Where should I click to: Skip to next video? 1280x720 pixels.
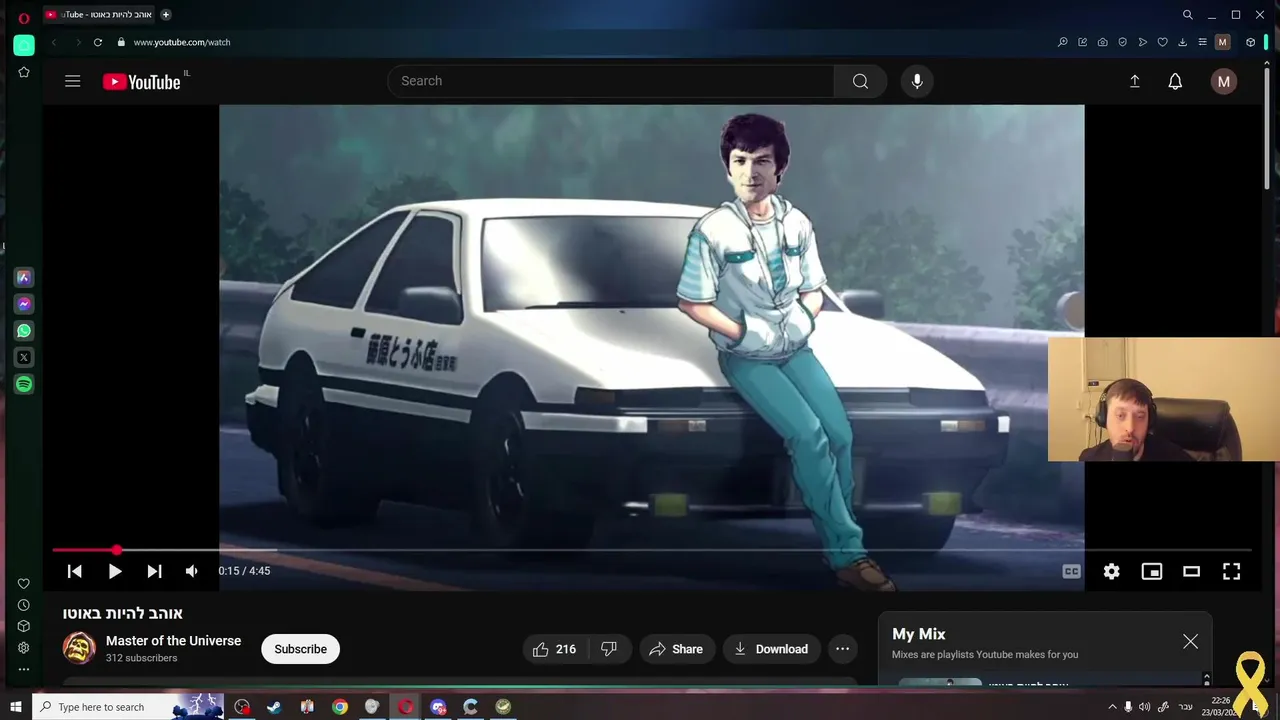(x=154, y=571)
